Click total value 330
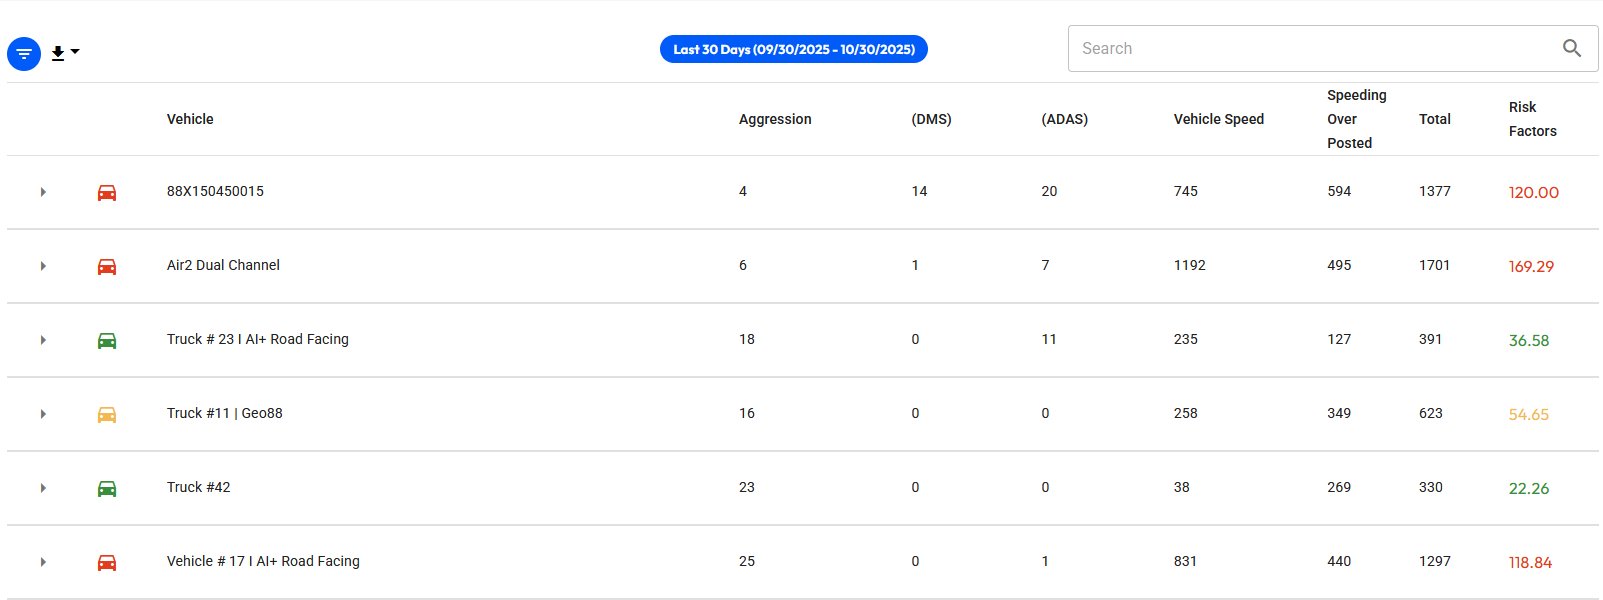Viewport: 1603px width, 600px height. coord(1431,487)
